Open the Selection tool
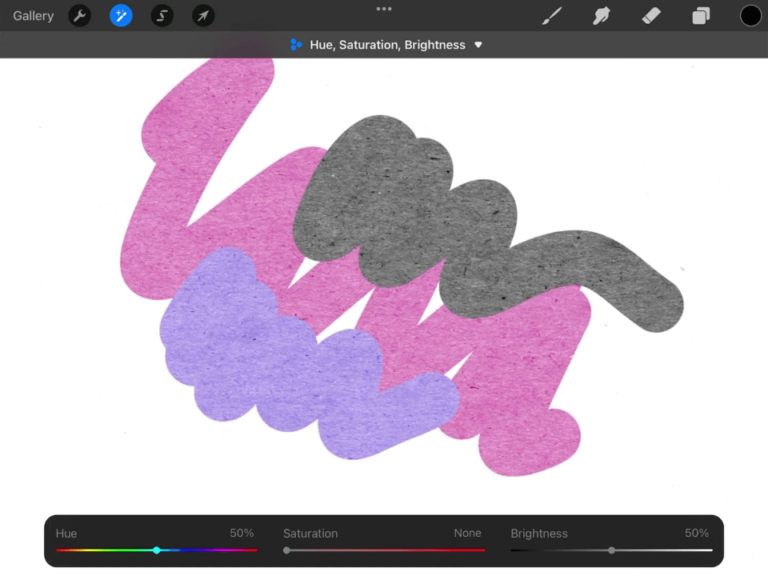768x576 pixels. click(x=162, y=16)
